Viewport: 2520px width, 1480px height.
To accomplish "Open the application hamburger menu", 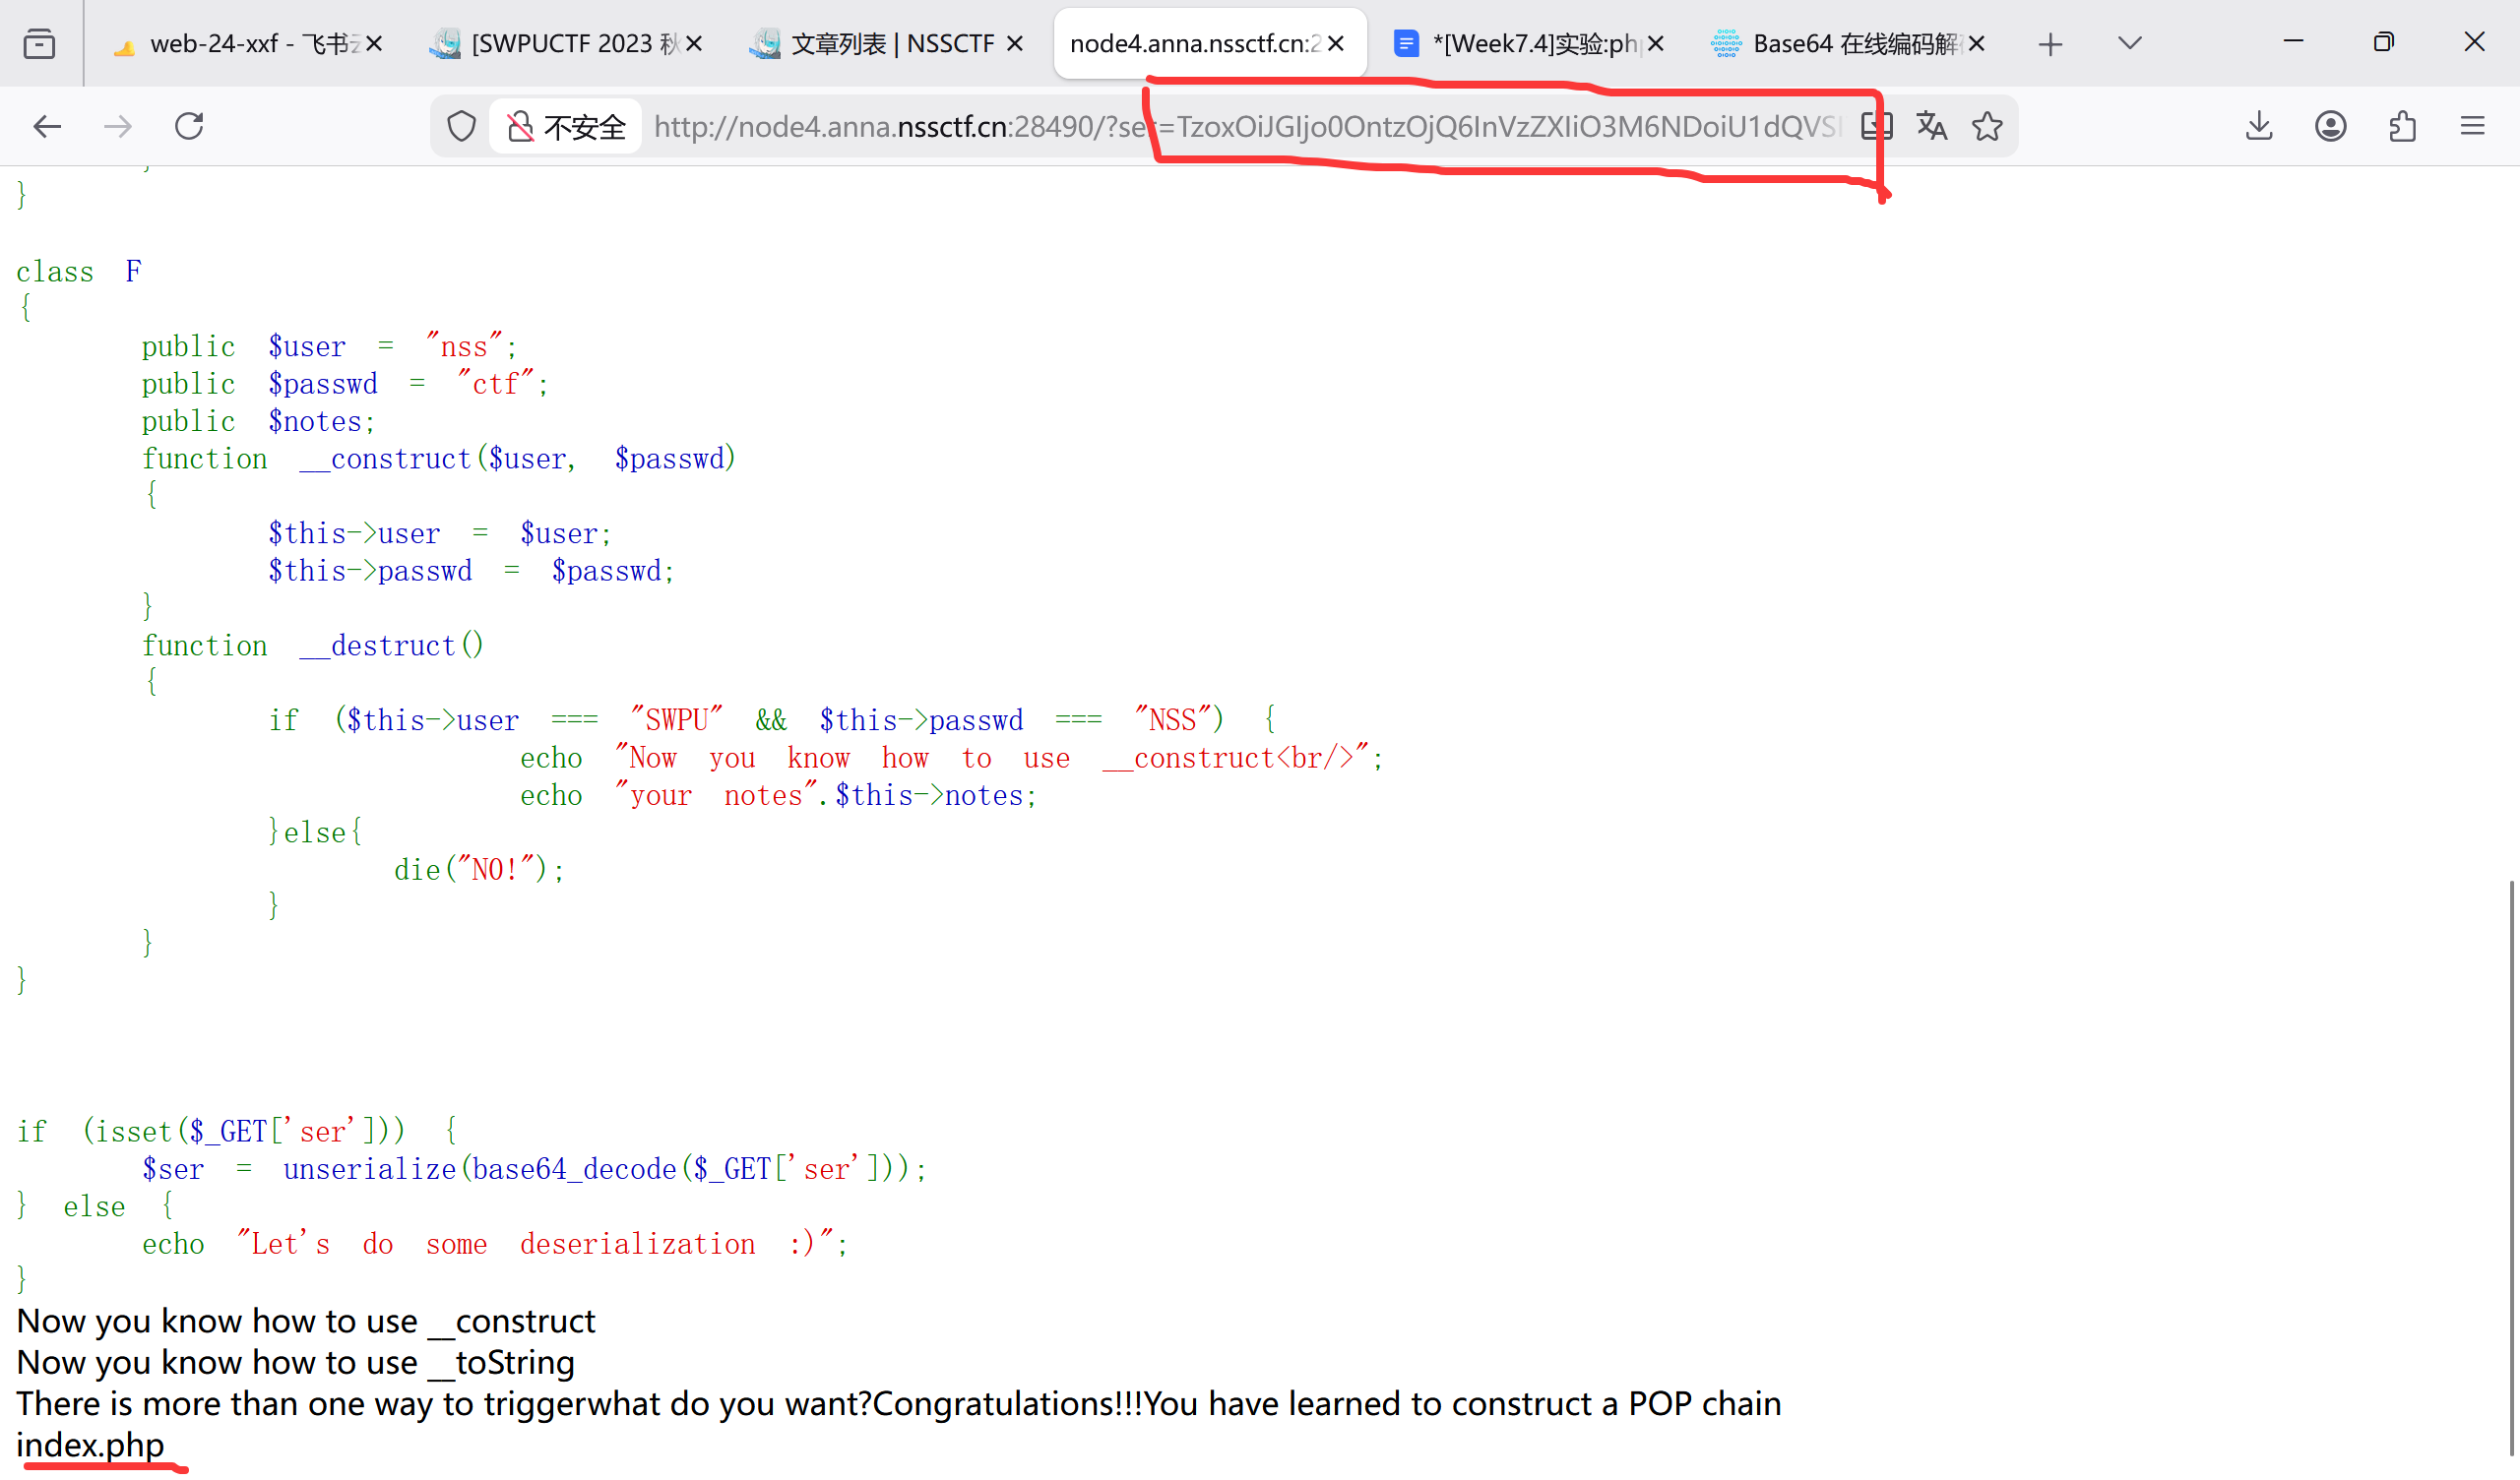I will 2472,127.
